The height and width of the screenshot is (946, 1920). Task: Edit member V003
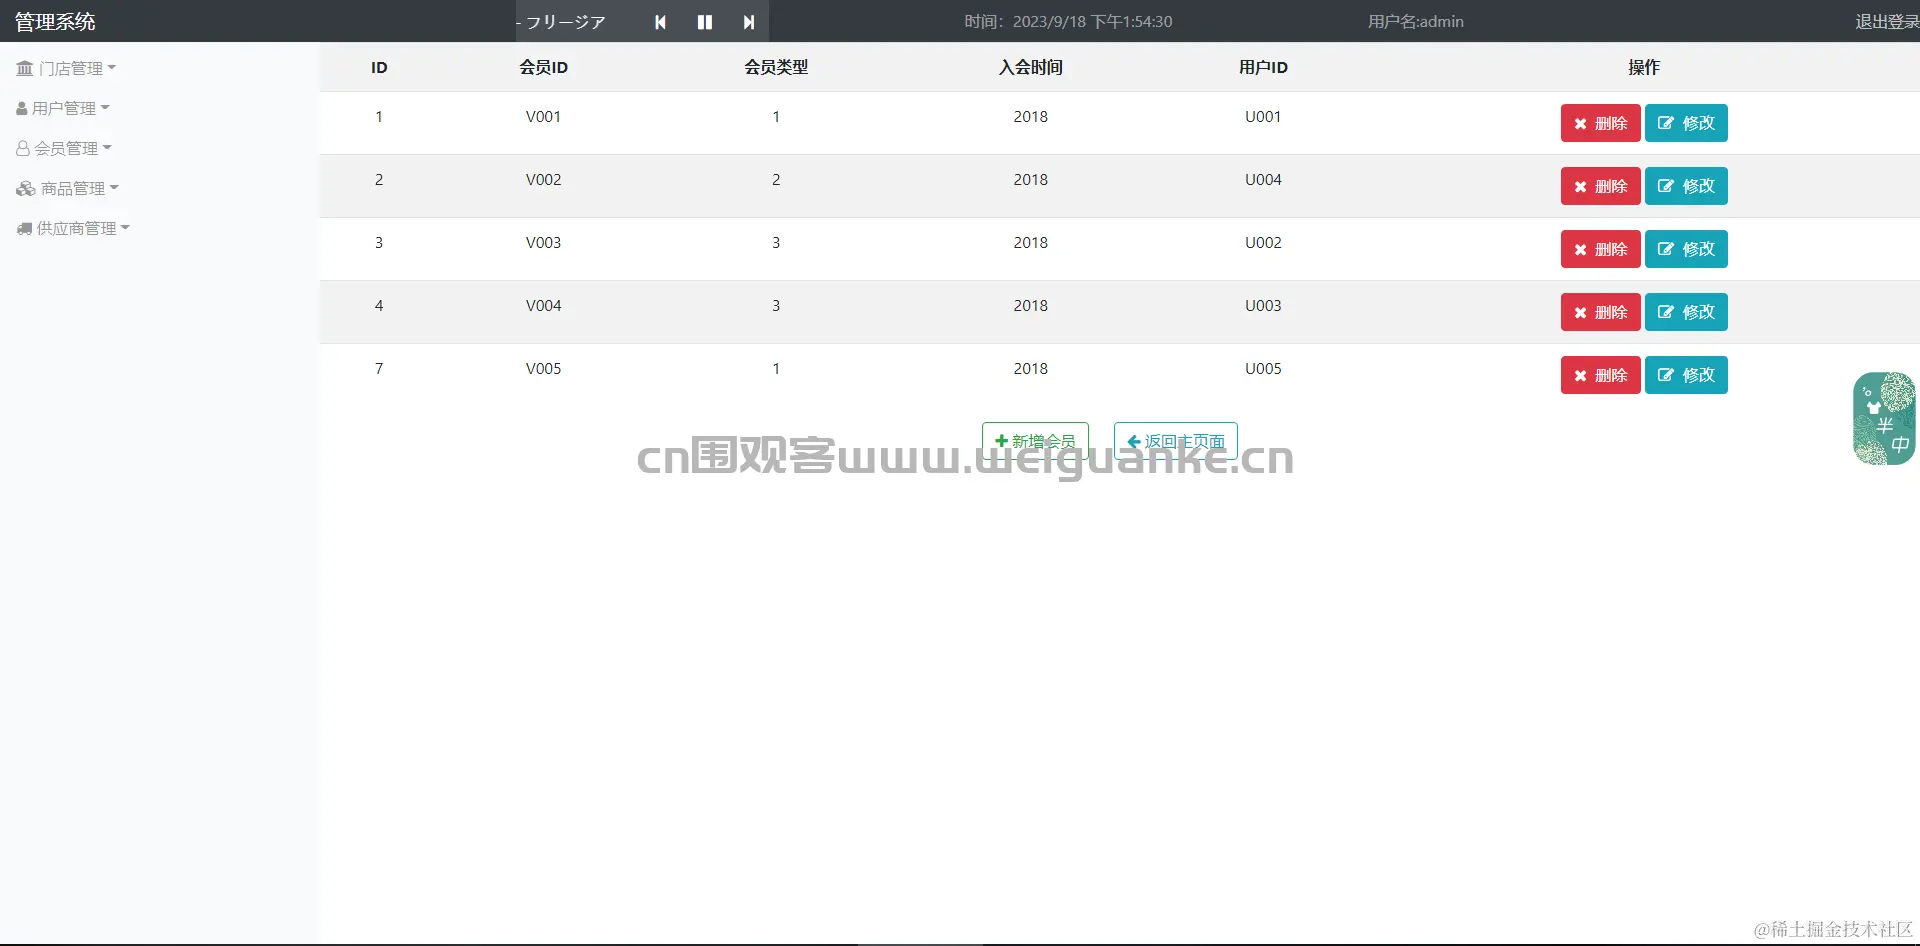[x=1686, y=249]
